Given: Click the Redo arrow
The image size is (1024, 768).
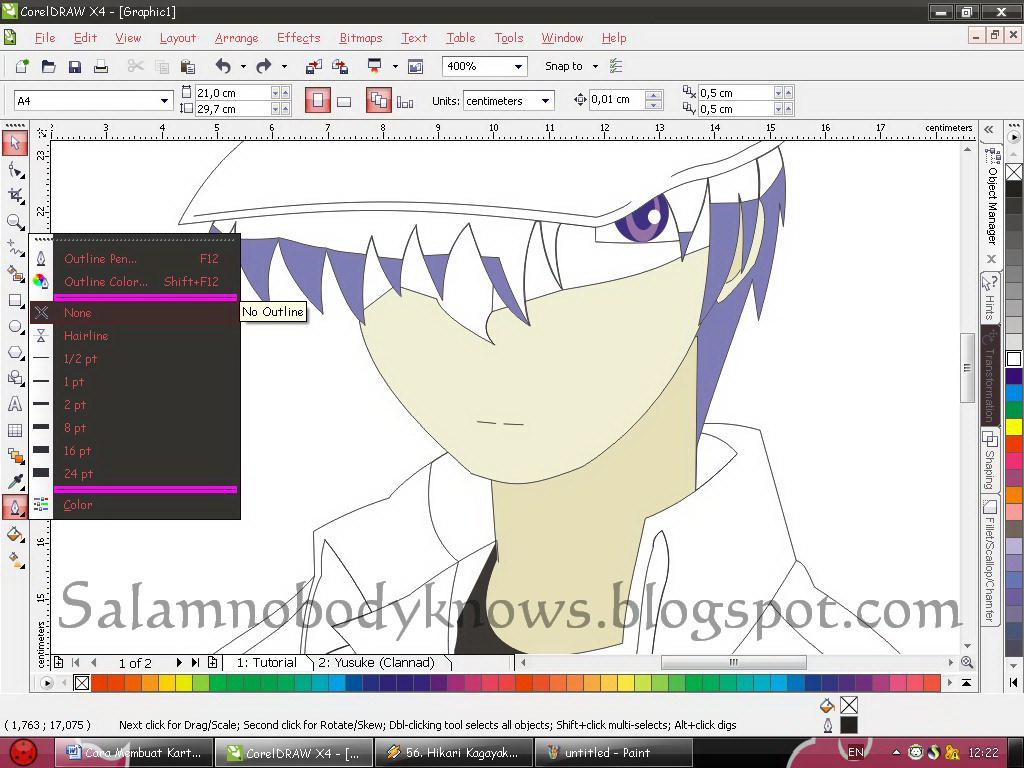Looking at the screenshot, I should (263, 66).
